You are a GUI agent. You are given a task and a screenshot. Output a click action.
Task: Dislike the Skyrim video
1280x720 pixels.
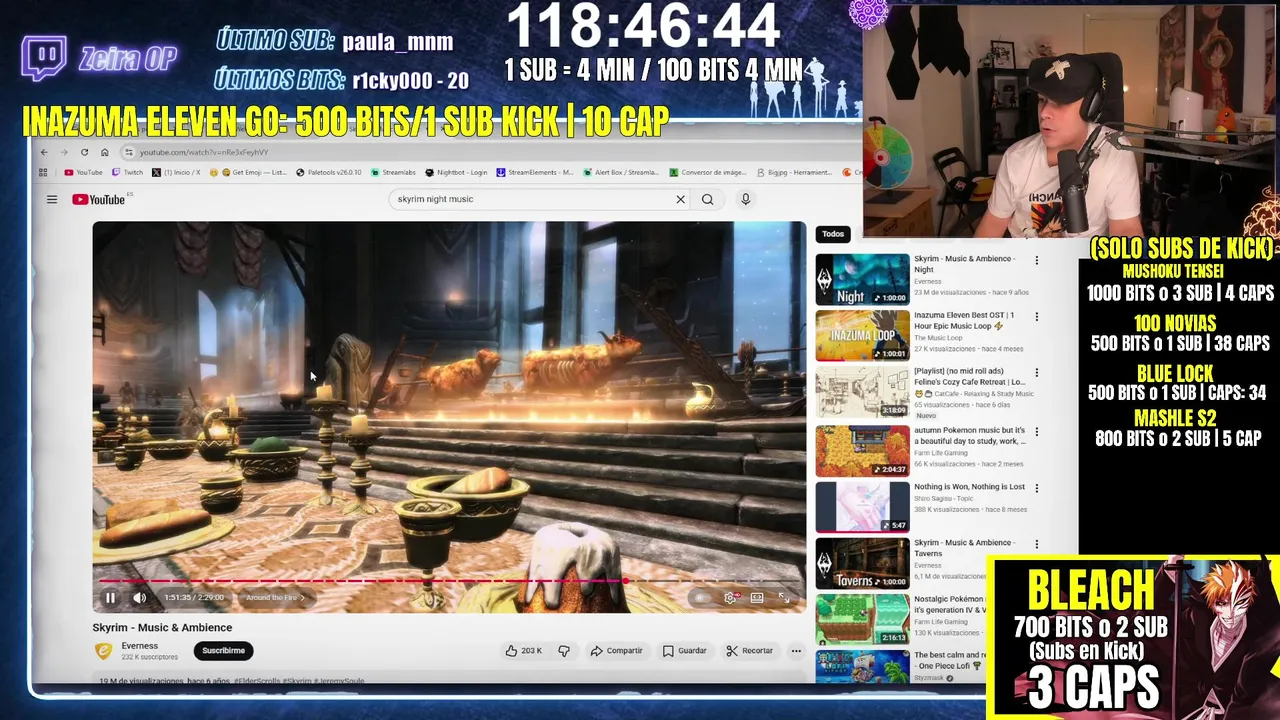tap(564, 651)
